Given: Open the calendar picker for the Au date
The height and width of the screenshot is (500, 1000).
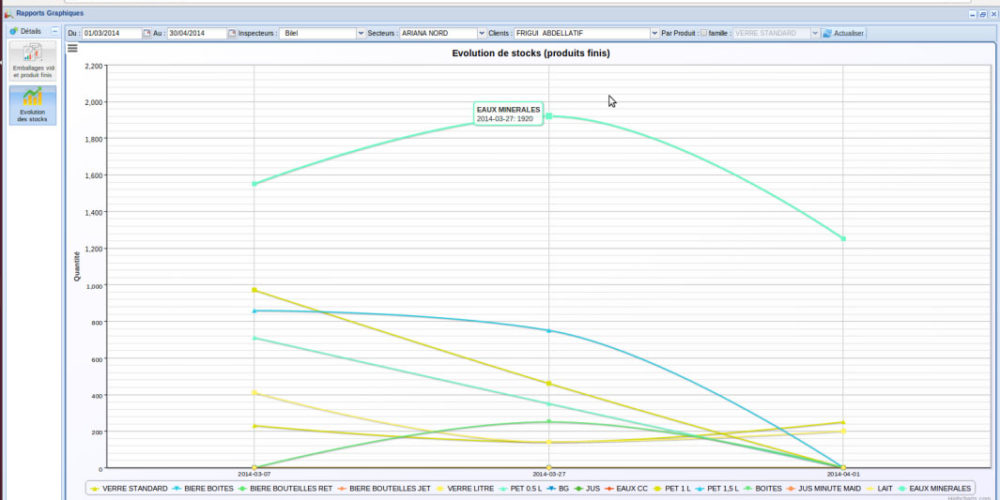Looking at the screenshot, I should (x=232, y=33).
